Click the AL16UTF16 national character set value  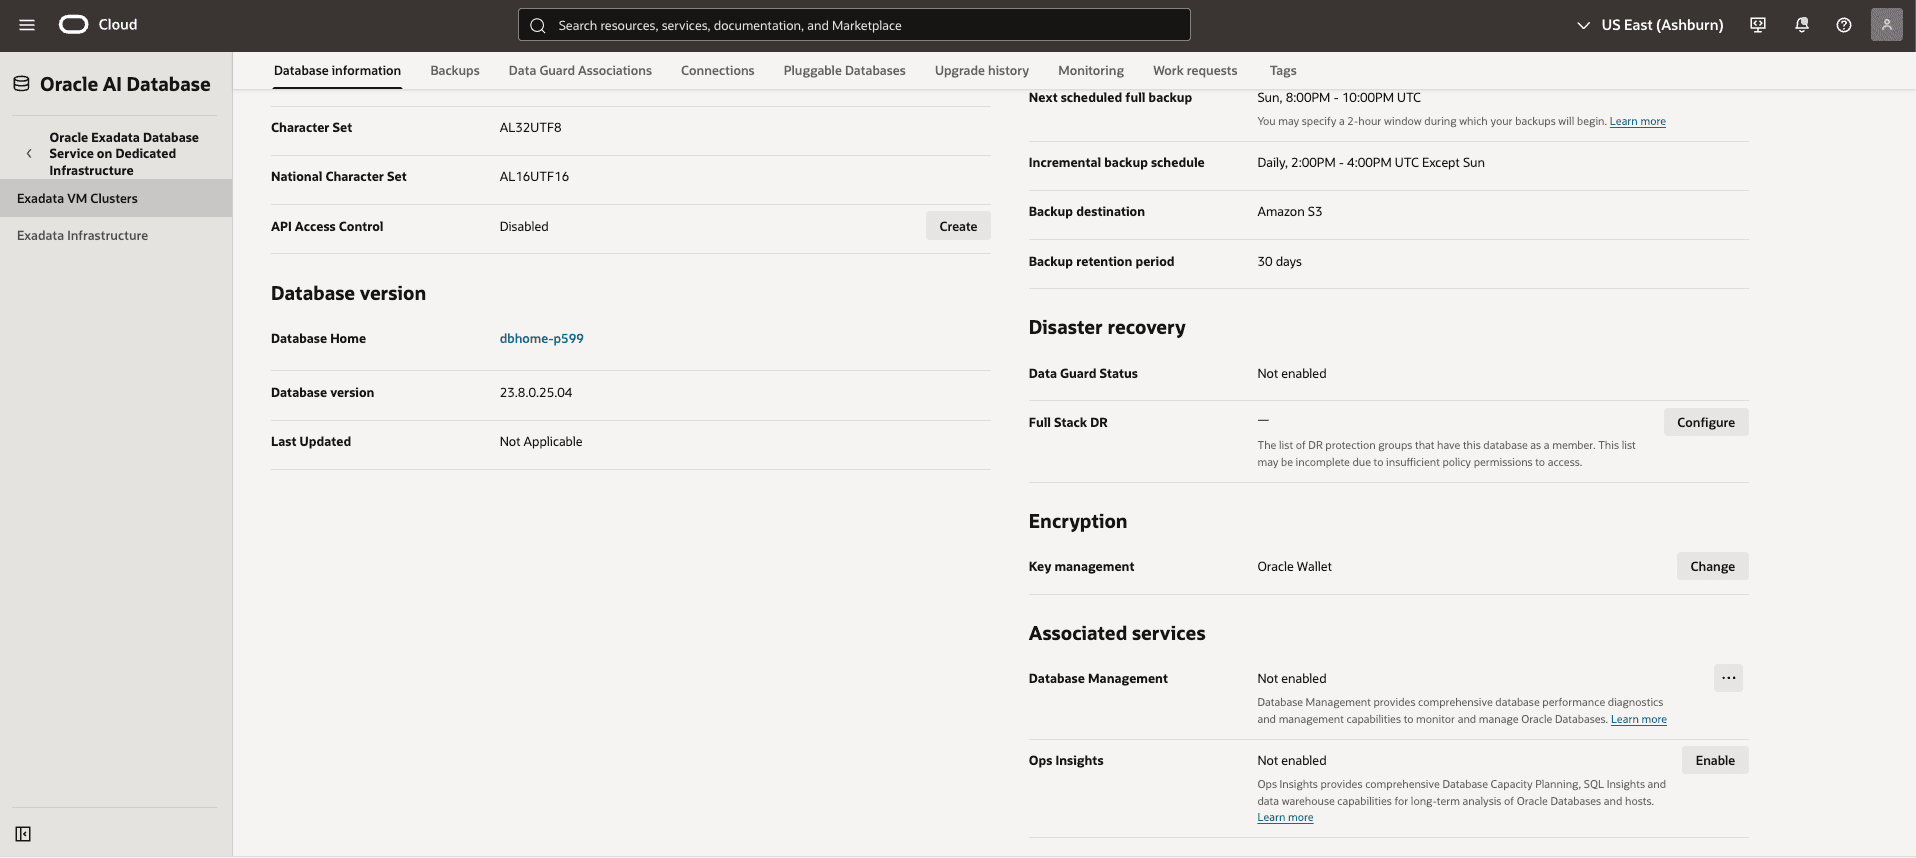(x=534, y=177)
